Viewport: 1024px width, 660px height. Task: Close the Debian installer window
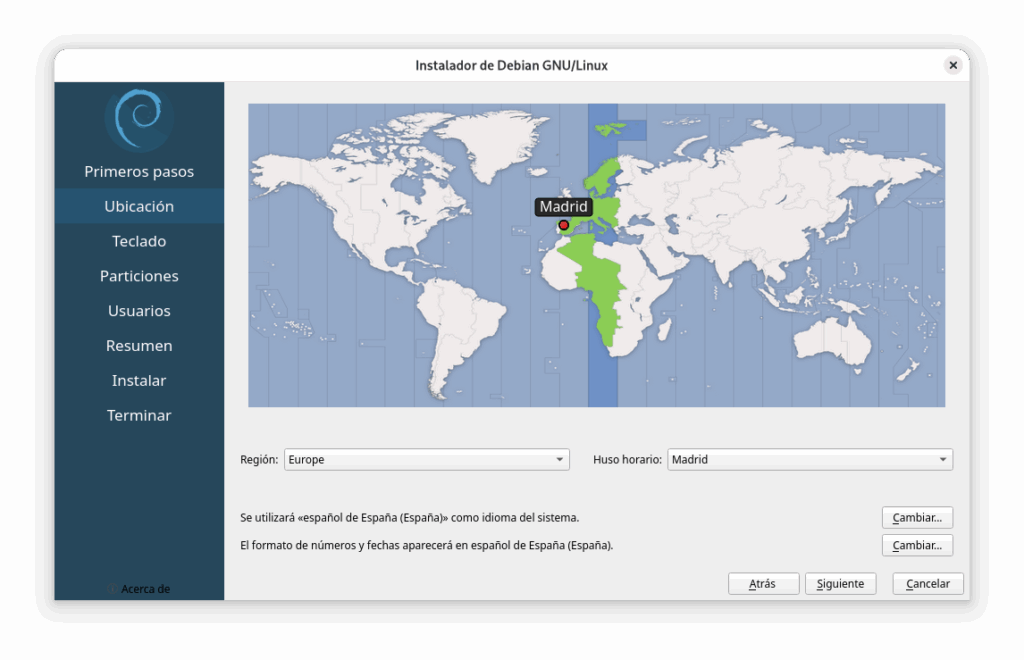tap(953, 65)
